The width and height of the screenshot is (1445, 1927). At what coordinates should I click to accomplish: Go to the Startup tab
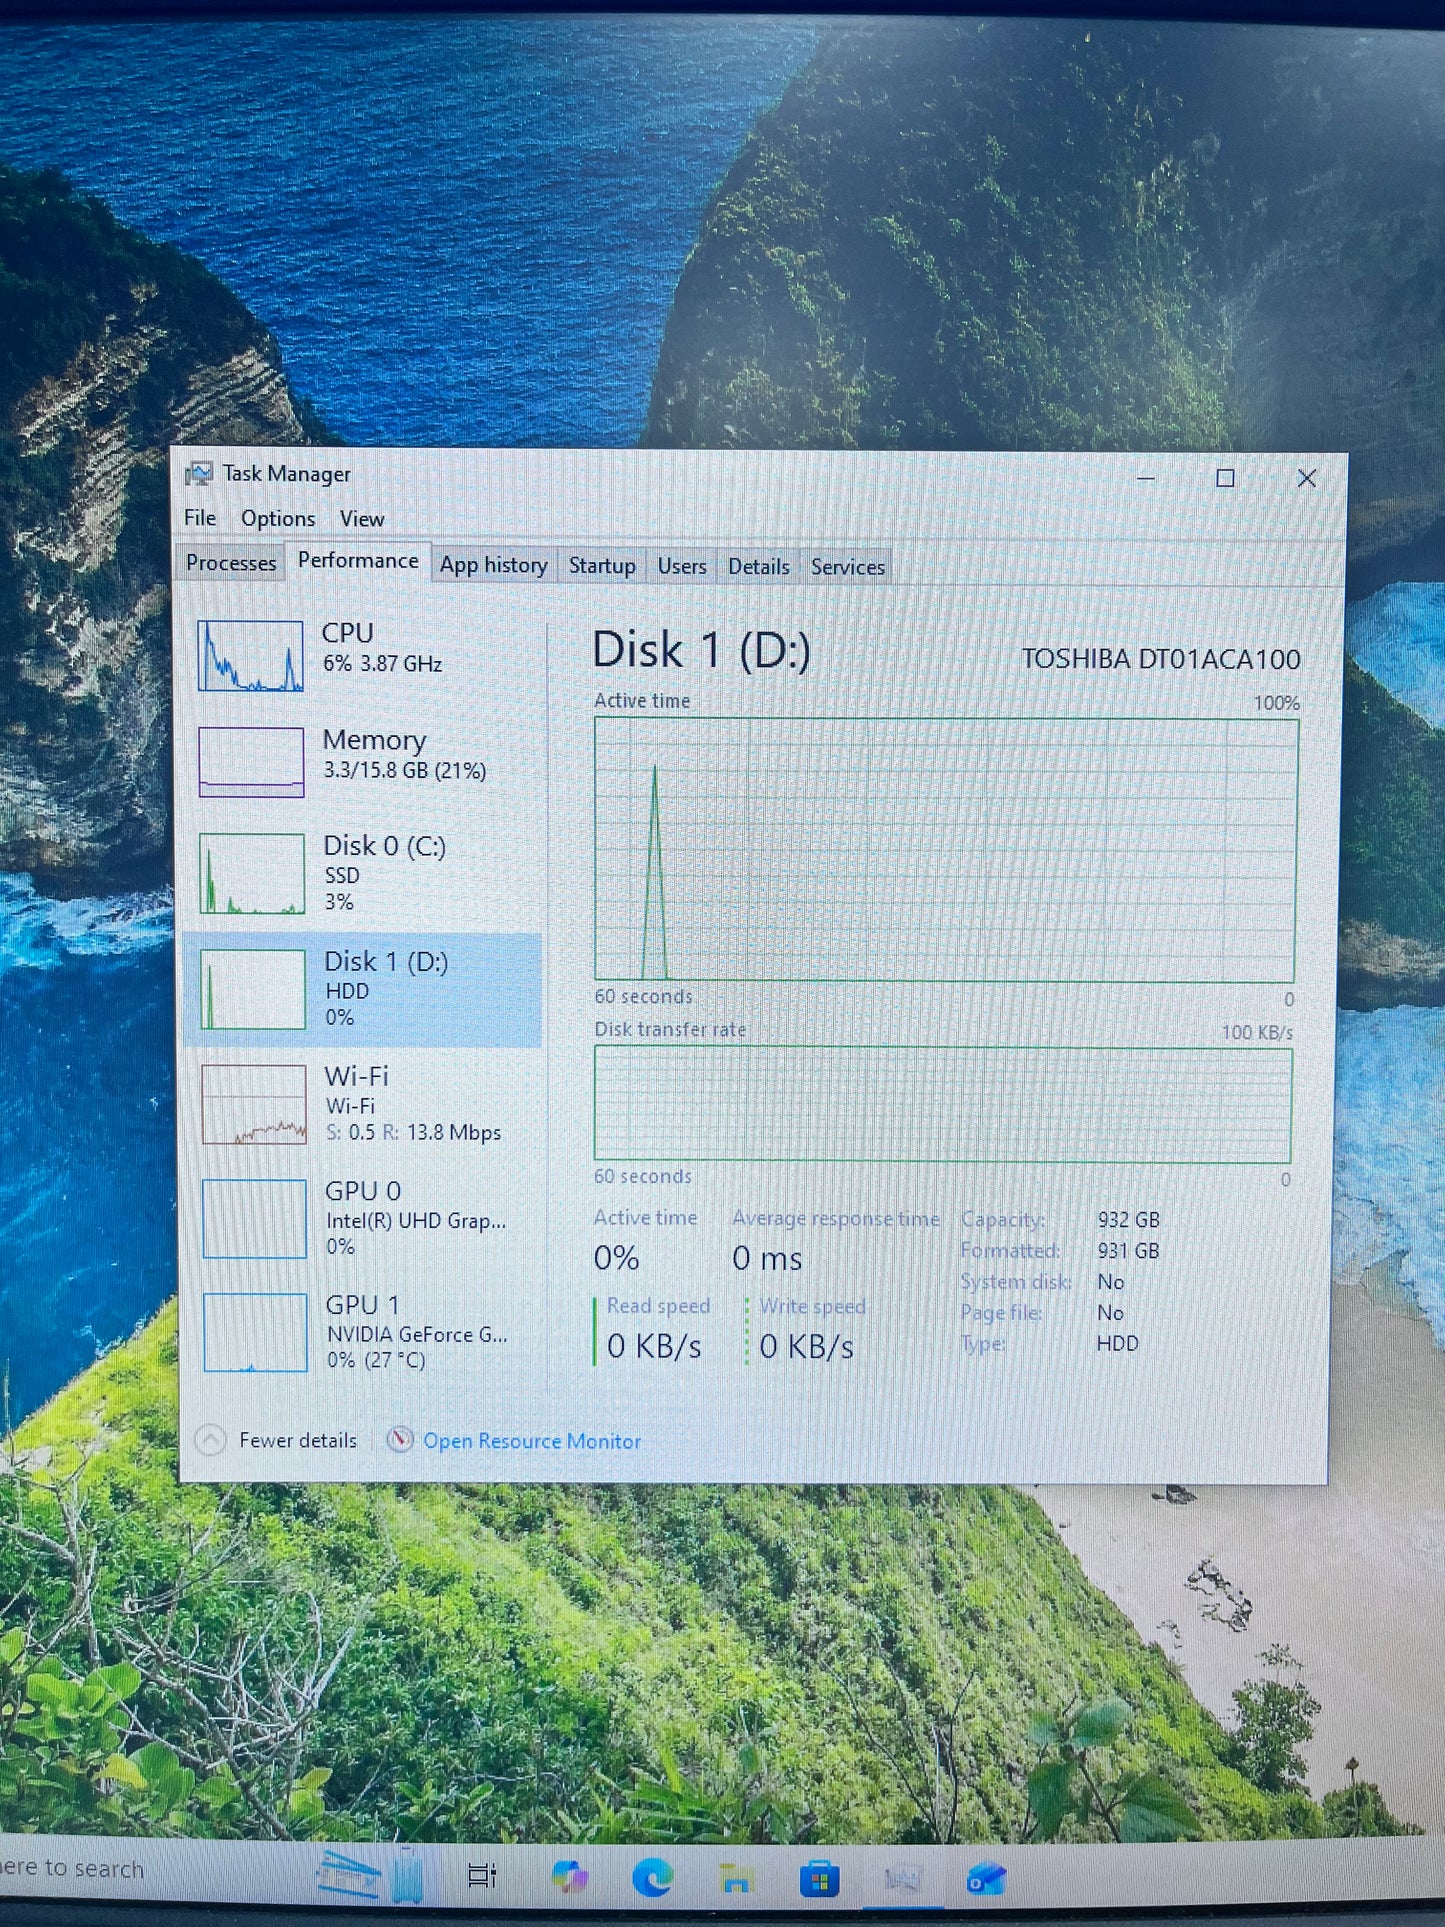click(602, 566)
